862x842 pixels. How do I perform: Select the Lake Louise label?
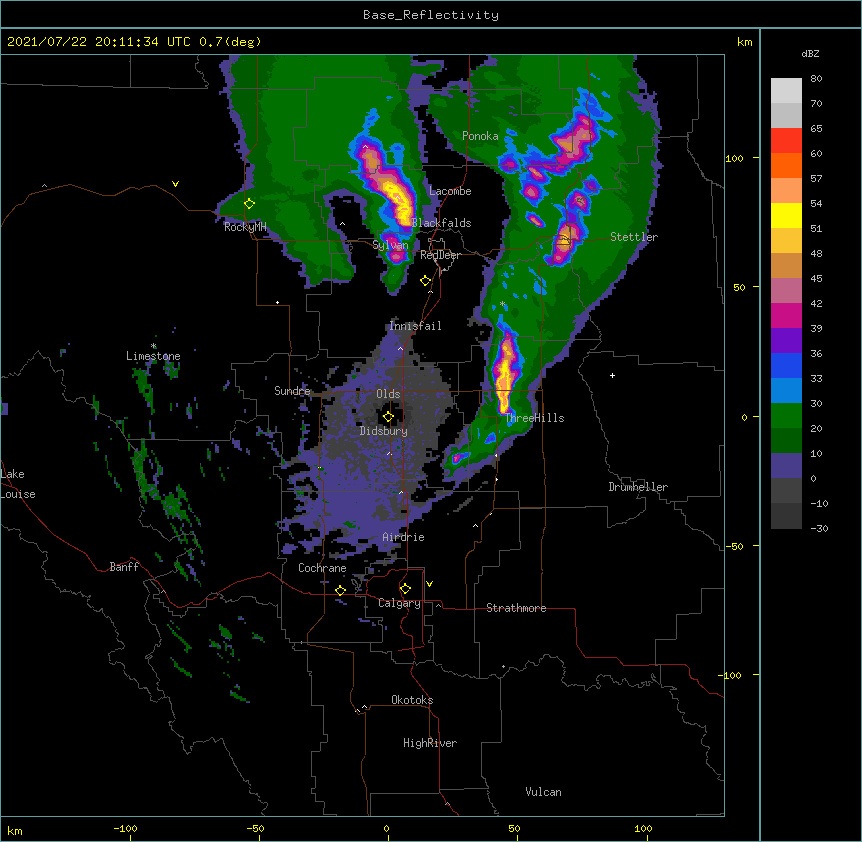pyautogui.click(x=18, y=484)
